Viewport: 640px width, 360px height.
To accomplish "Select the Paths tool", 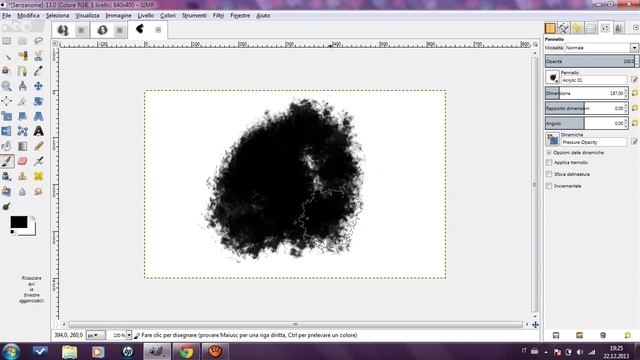I will coord(22,71).
